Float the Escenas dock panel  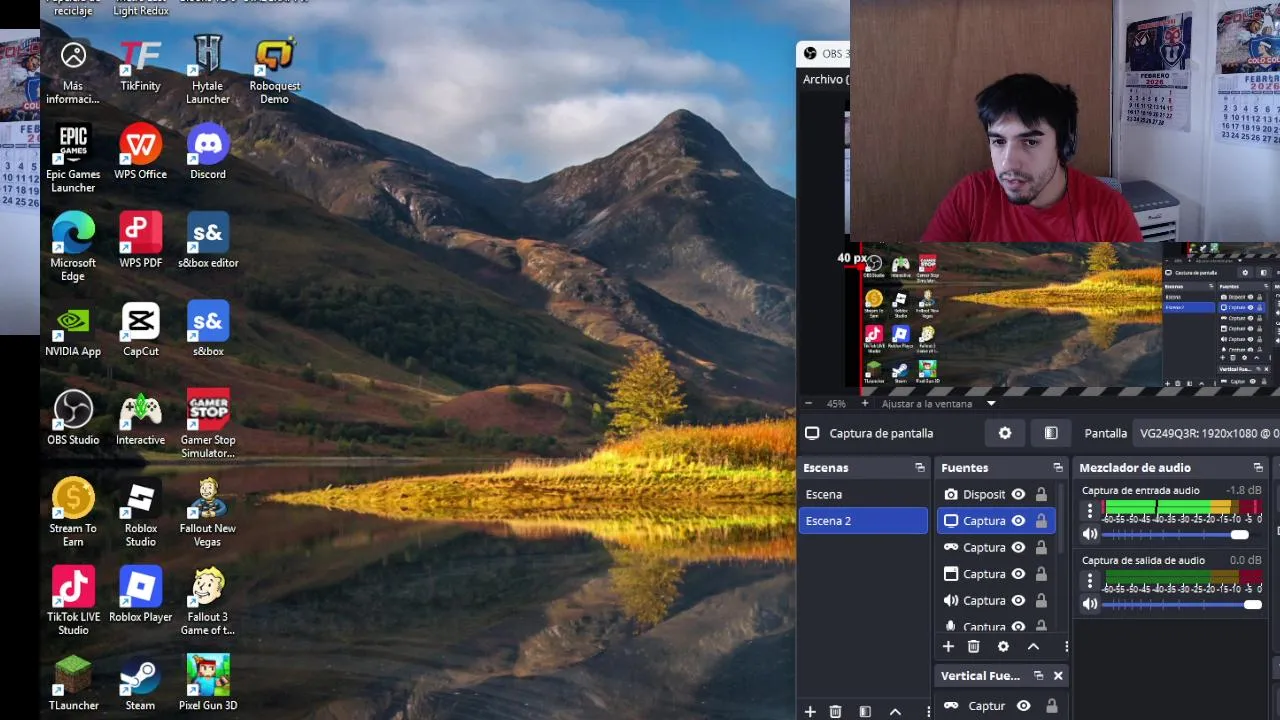[x=920, y=468]
